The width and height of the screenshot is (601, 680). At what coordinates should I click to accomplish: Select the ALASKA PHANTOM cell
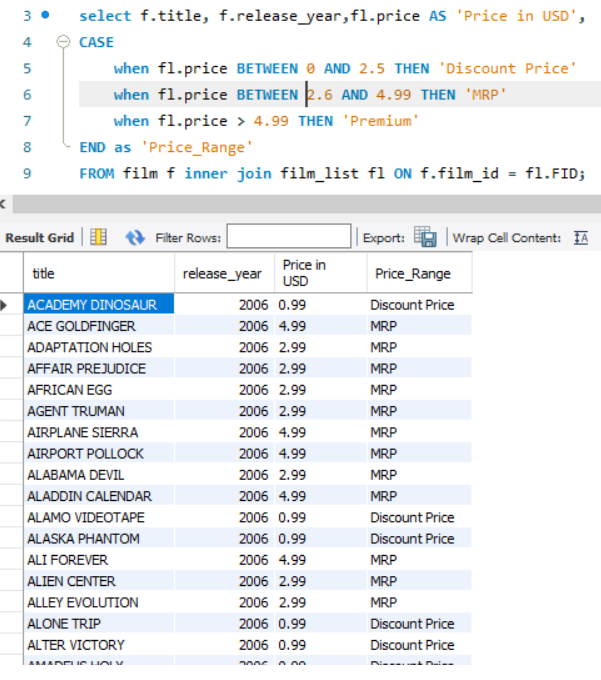click(x=99, y=538)
